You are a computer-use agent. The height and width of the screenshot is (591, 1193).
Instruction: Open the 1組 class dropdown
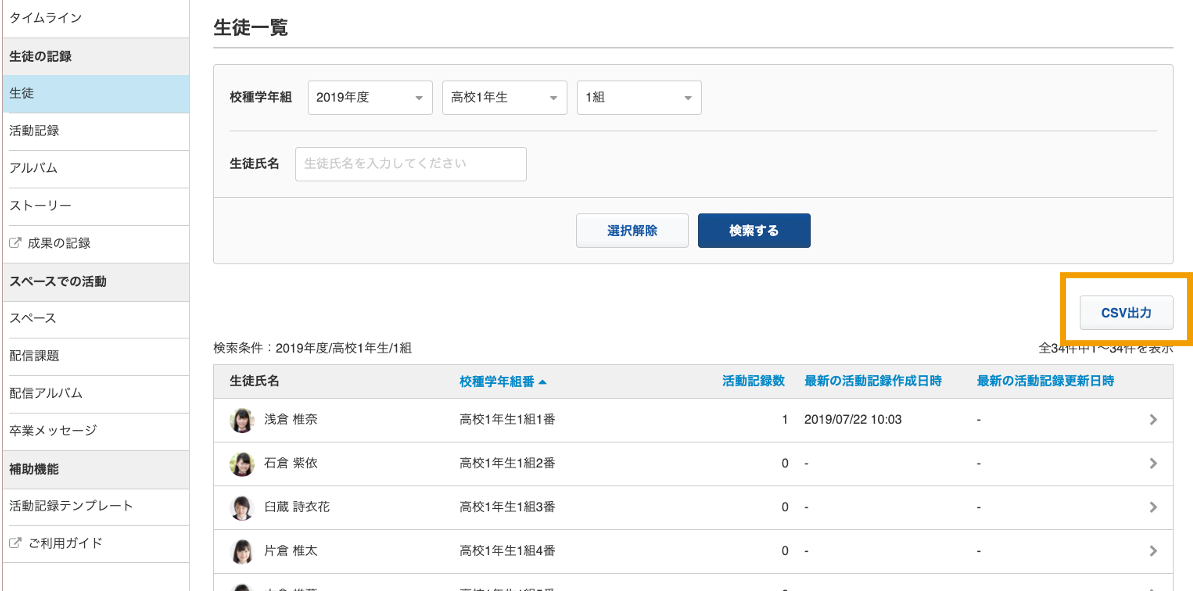639,97
